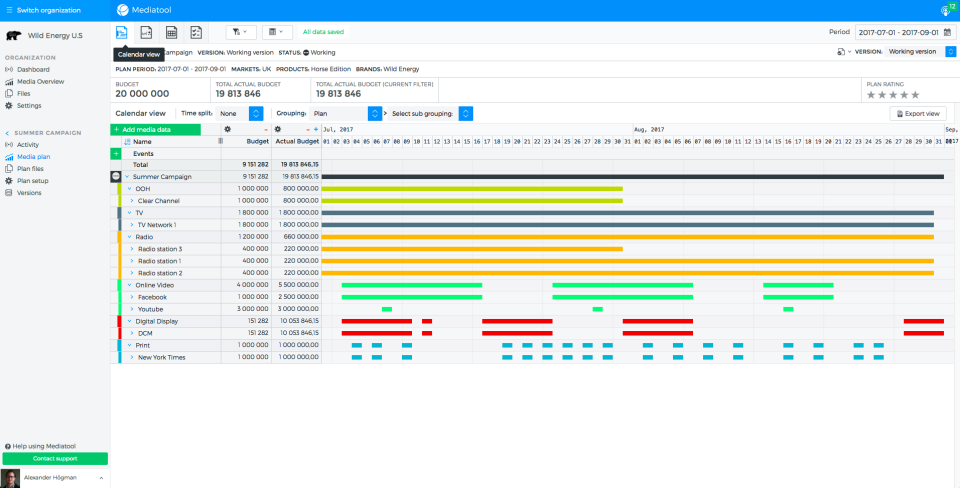Rate the plan with the fifth star

pyautogui.click(x=915, y=95)
